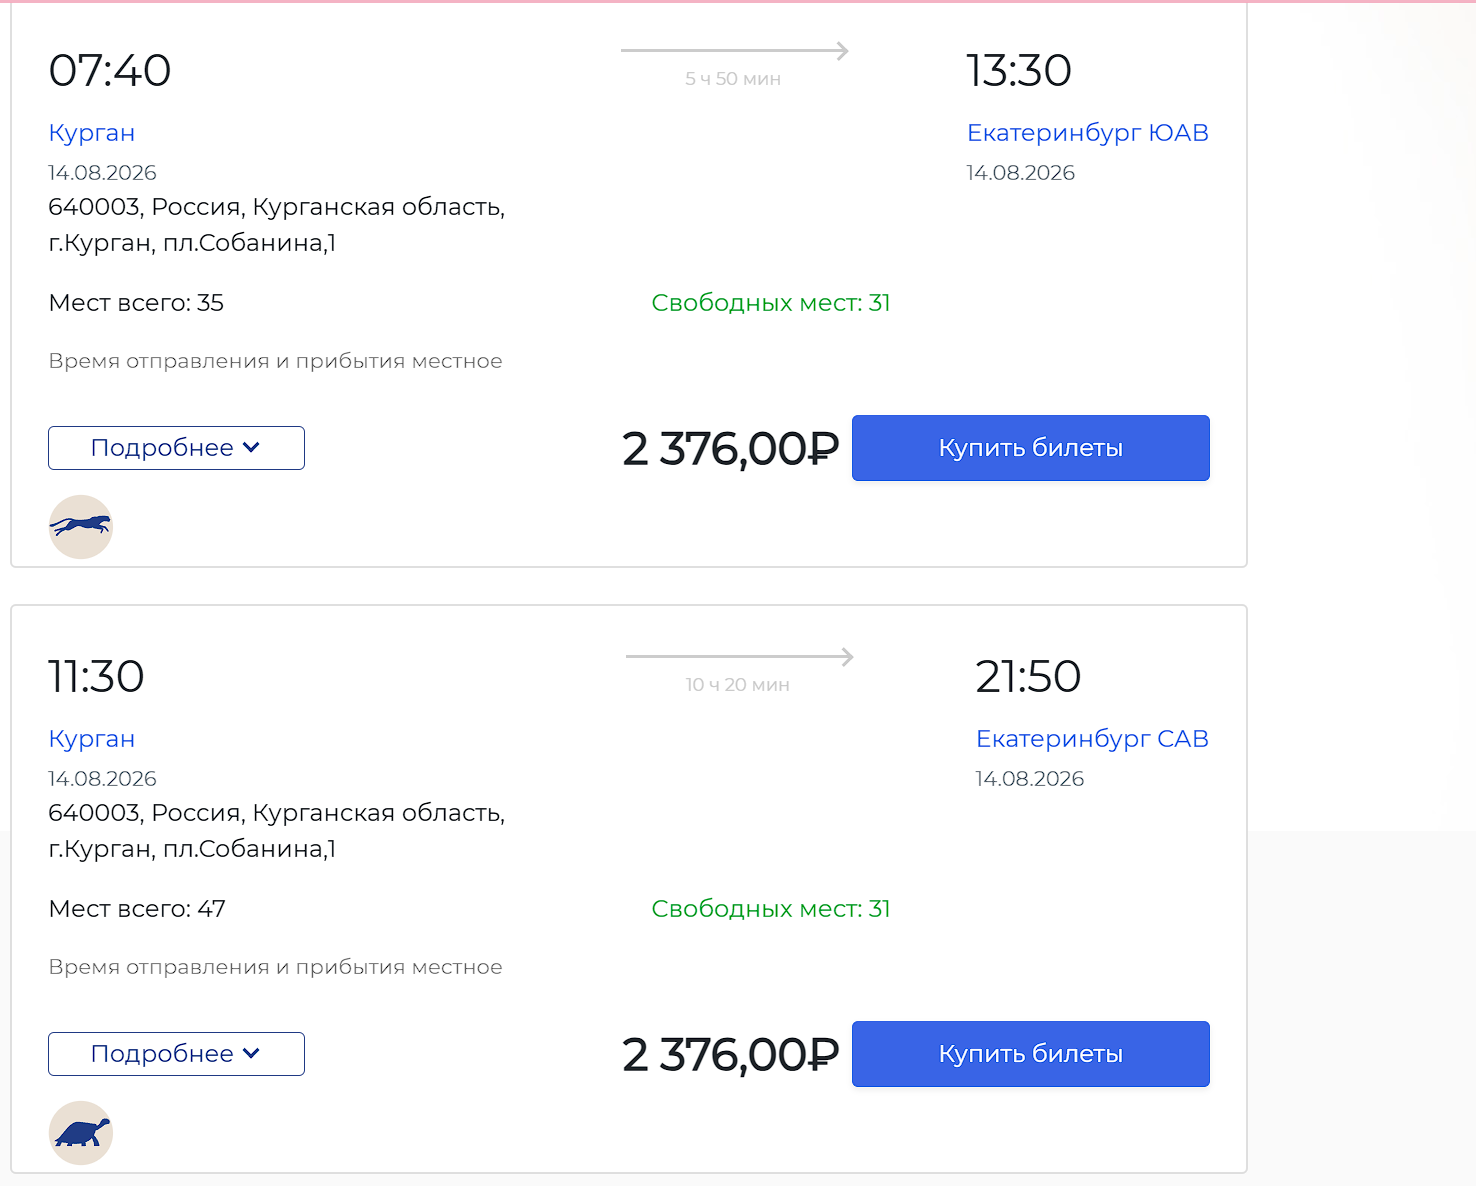1476x1186 pixels.
Task: Buy tickets for the 07:40 bus
Action: click(1031, 448)
